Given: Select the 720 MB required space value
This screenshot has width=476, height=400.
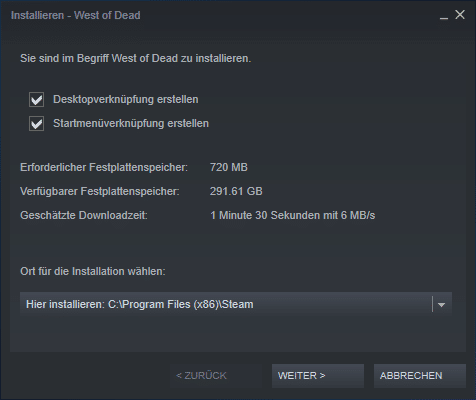Looking at the screenshot, I should click(229, 167).
